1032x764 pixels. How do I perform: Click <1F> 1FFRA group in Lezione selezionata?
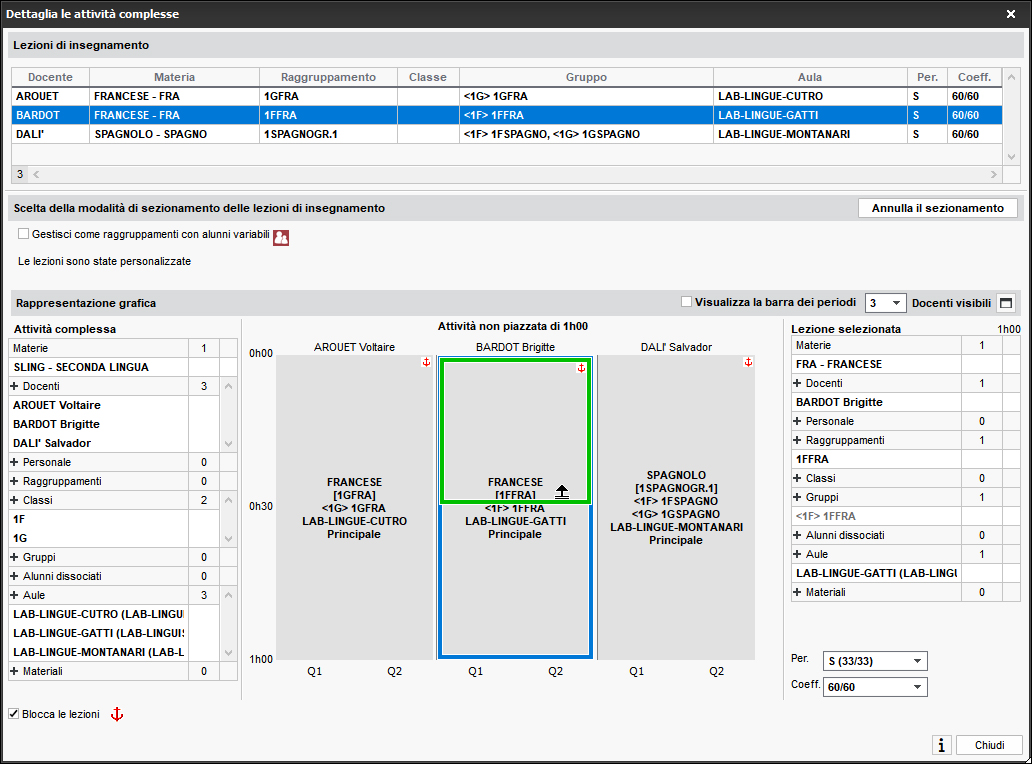coord(877,517)
